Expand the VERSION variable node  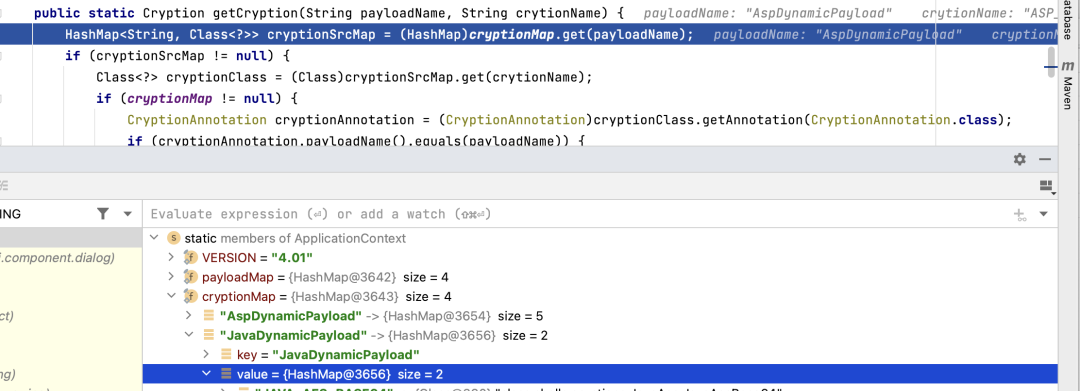pos(172,257)
